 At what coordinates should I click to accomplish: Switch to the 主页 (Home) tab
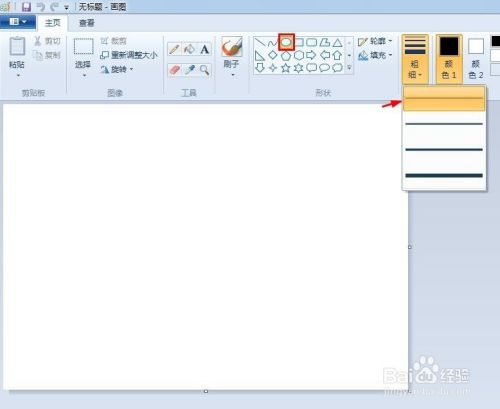(x=53, y=23)
